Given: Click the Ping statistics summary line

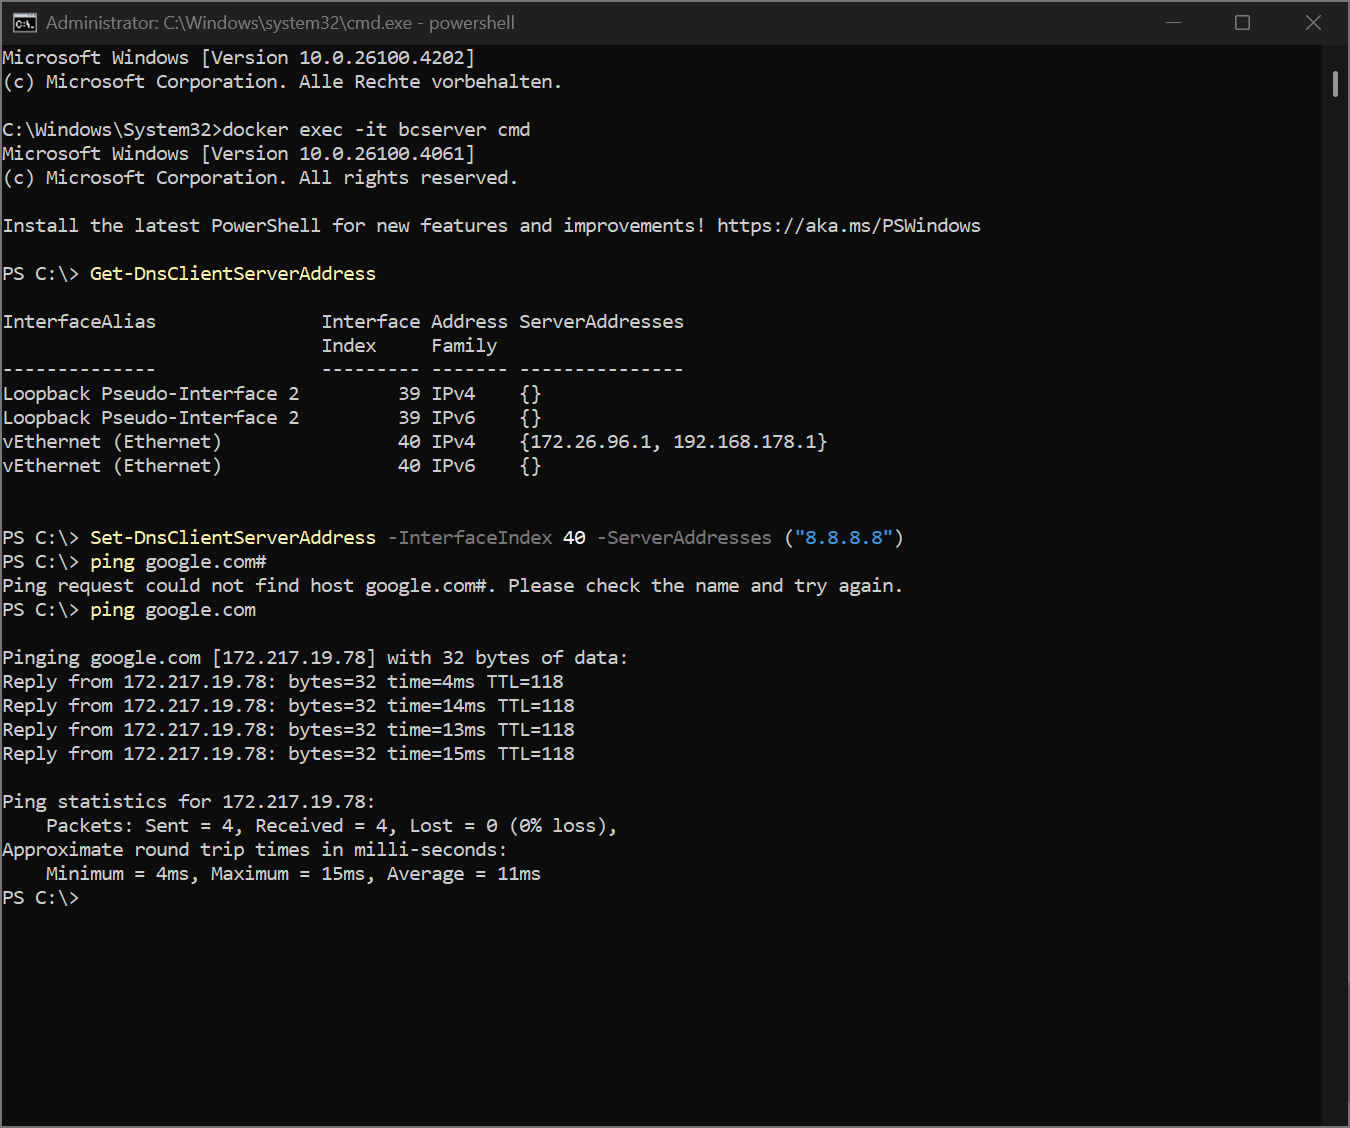Looking at the screenshot, I should click(x=188, y=801).
